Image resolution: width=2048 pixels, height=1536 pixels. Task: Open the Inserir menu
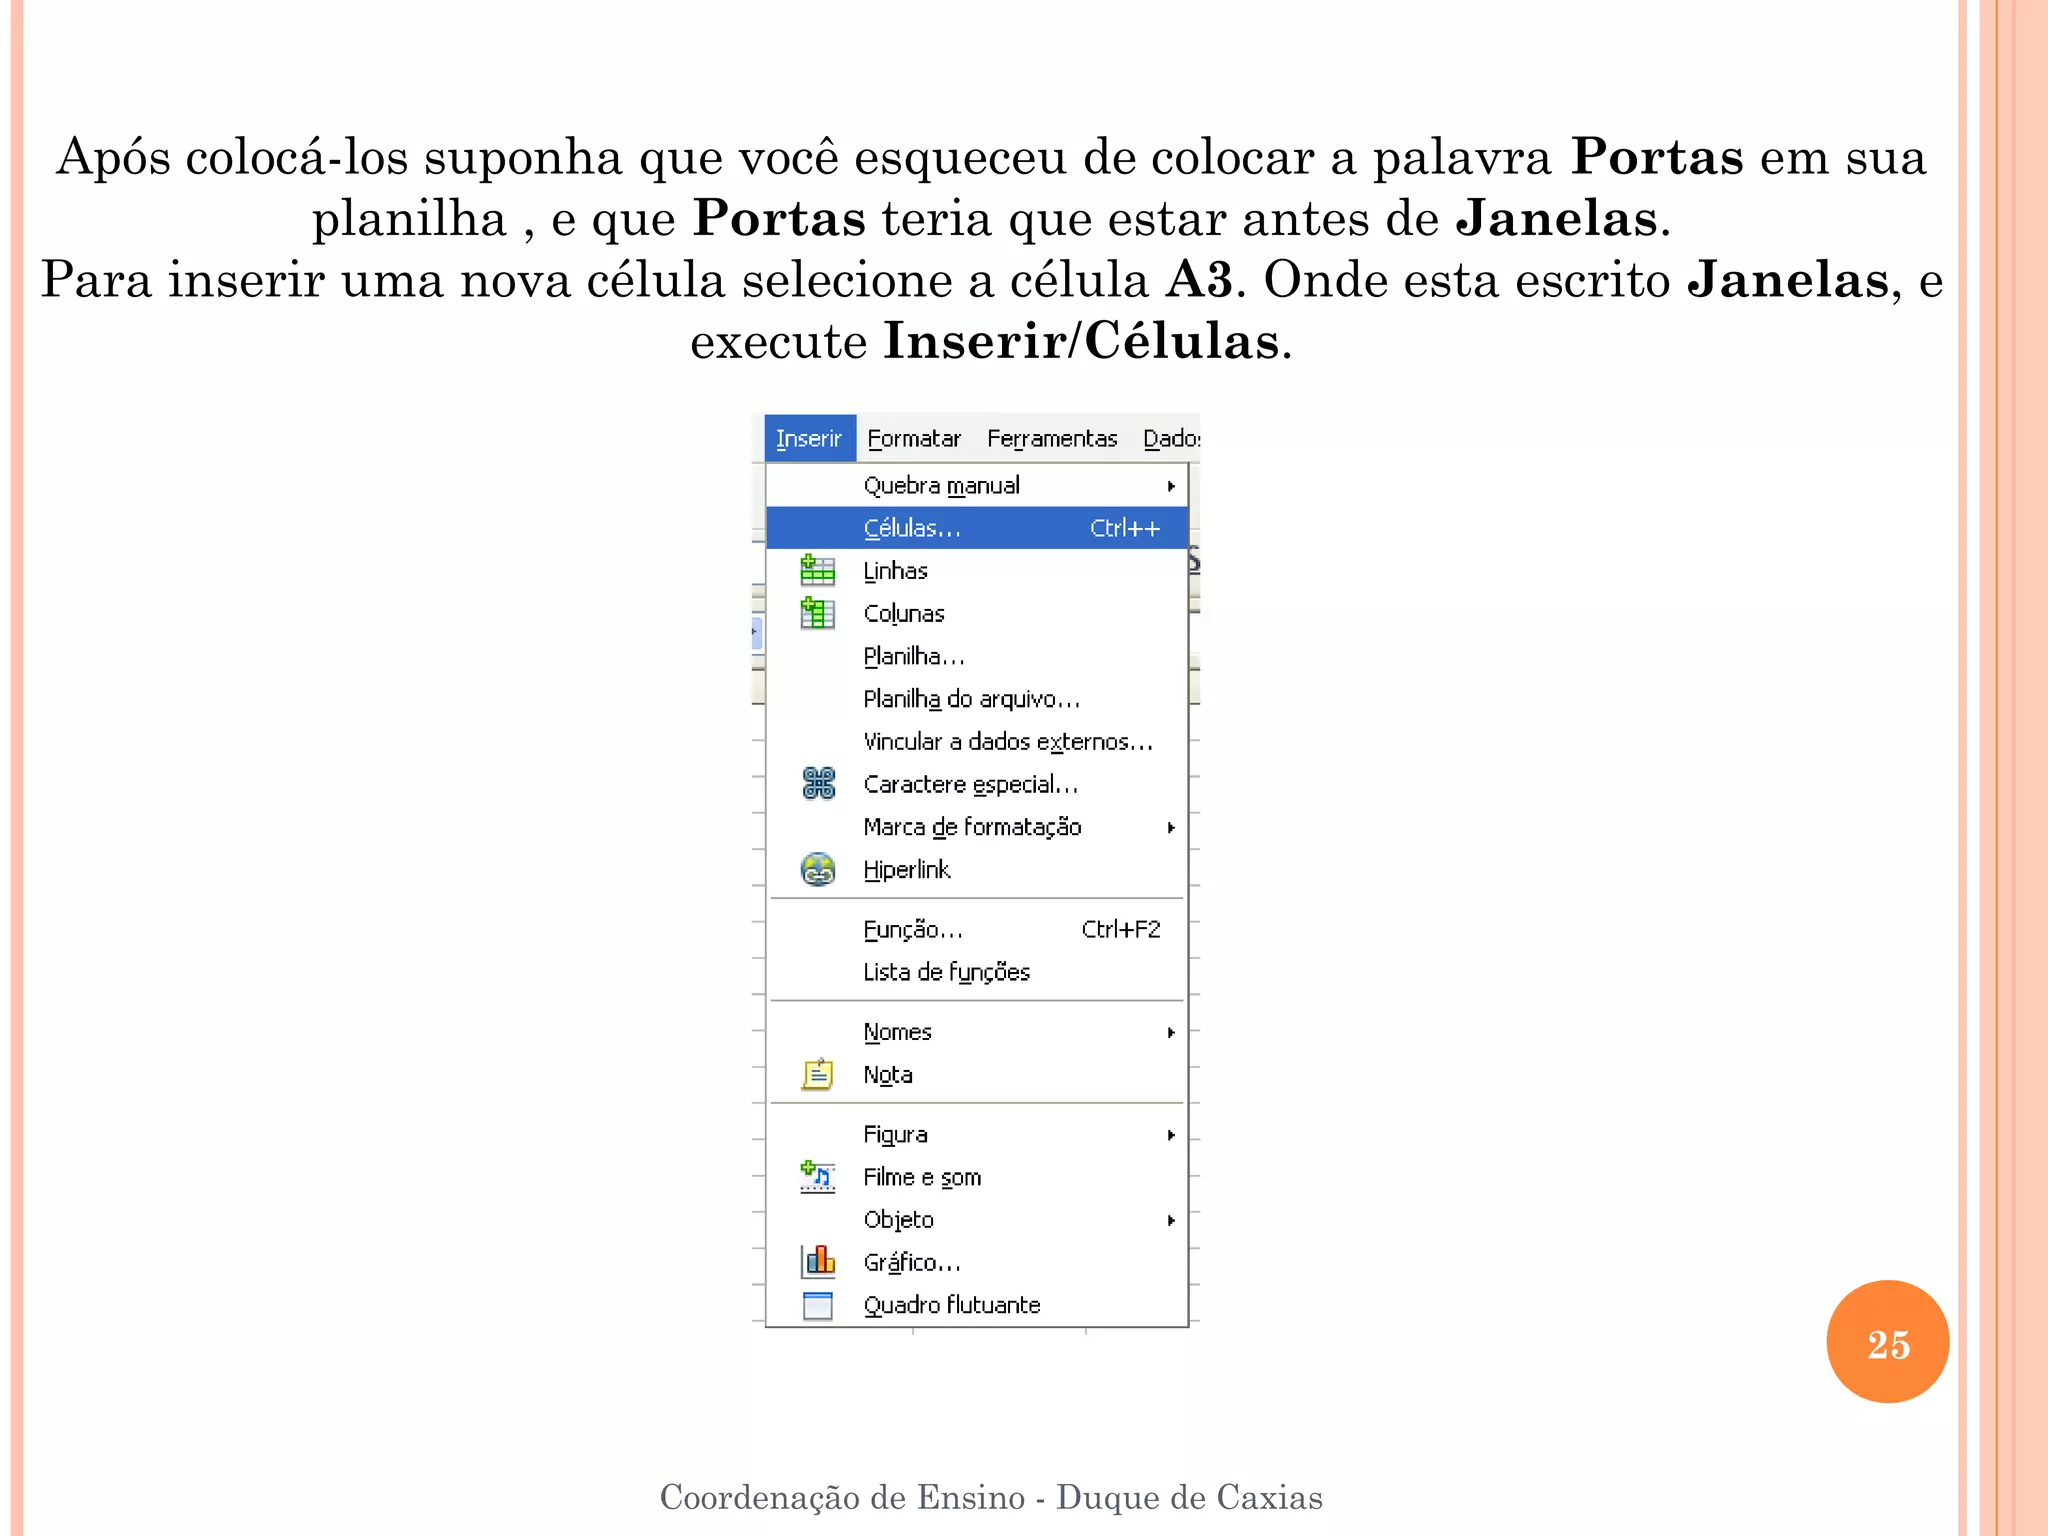point(809,438)
